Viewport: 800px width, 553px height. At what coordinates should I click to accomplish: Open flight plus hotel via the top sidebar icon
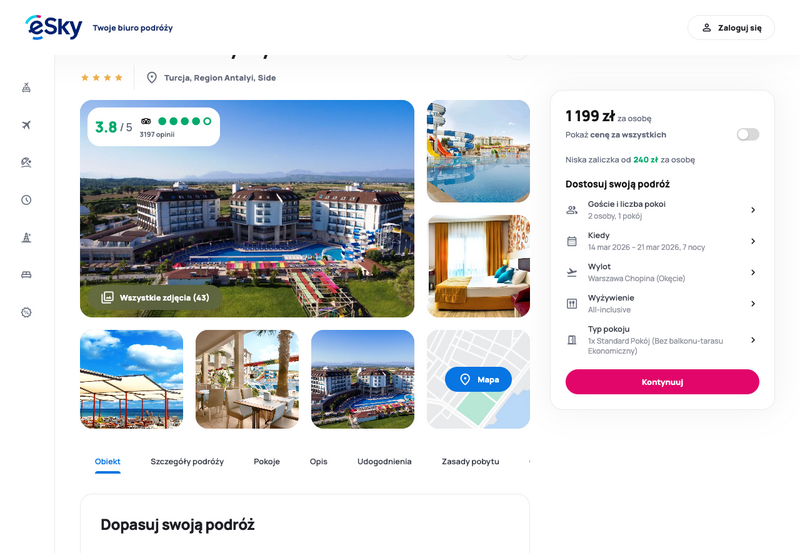[27, 88]
